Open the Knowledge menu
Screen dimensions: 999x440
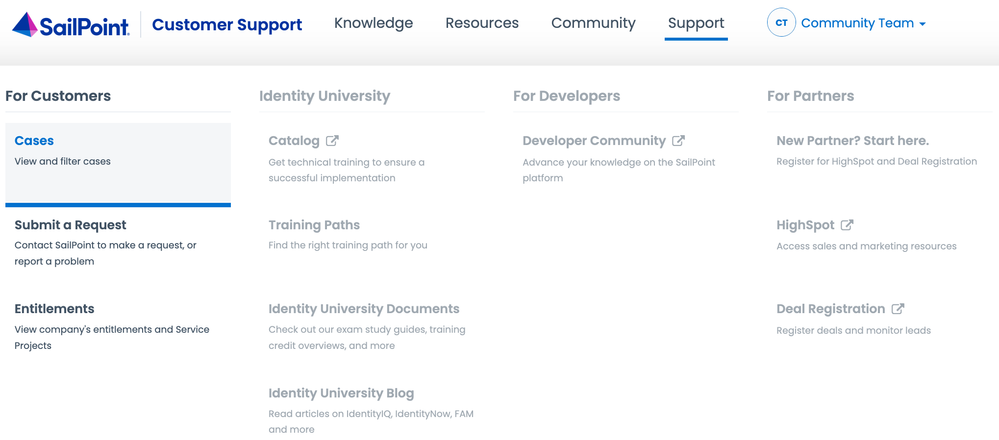pyautogui.click(x=373, y=23)
